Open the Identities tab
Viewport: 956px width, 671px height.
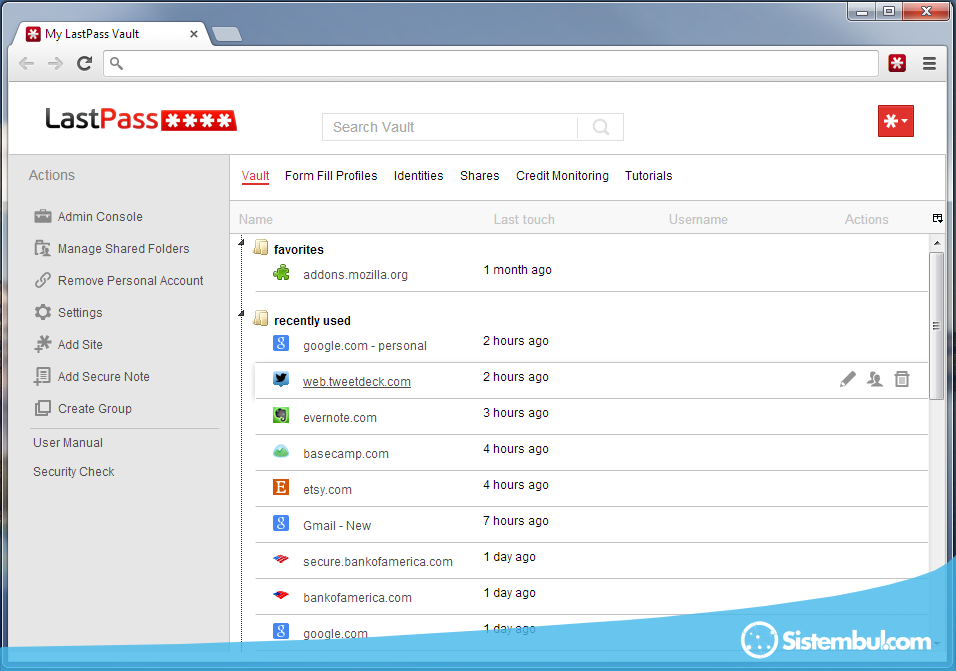tap(418, 176)
